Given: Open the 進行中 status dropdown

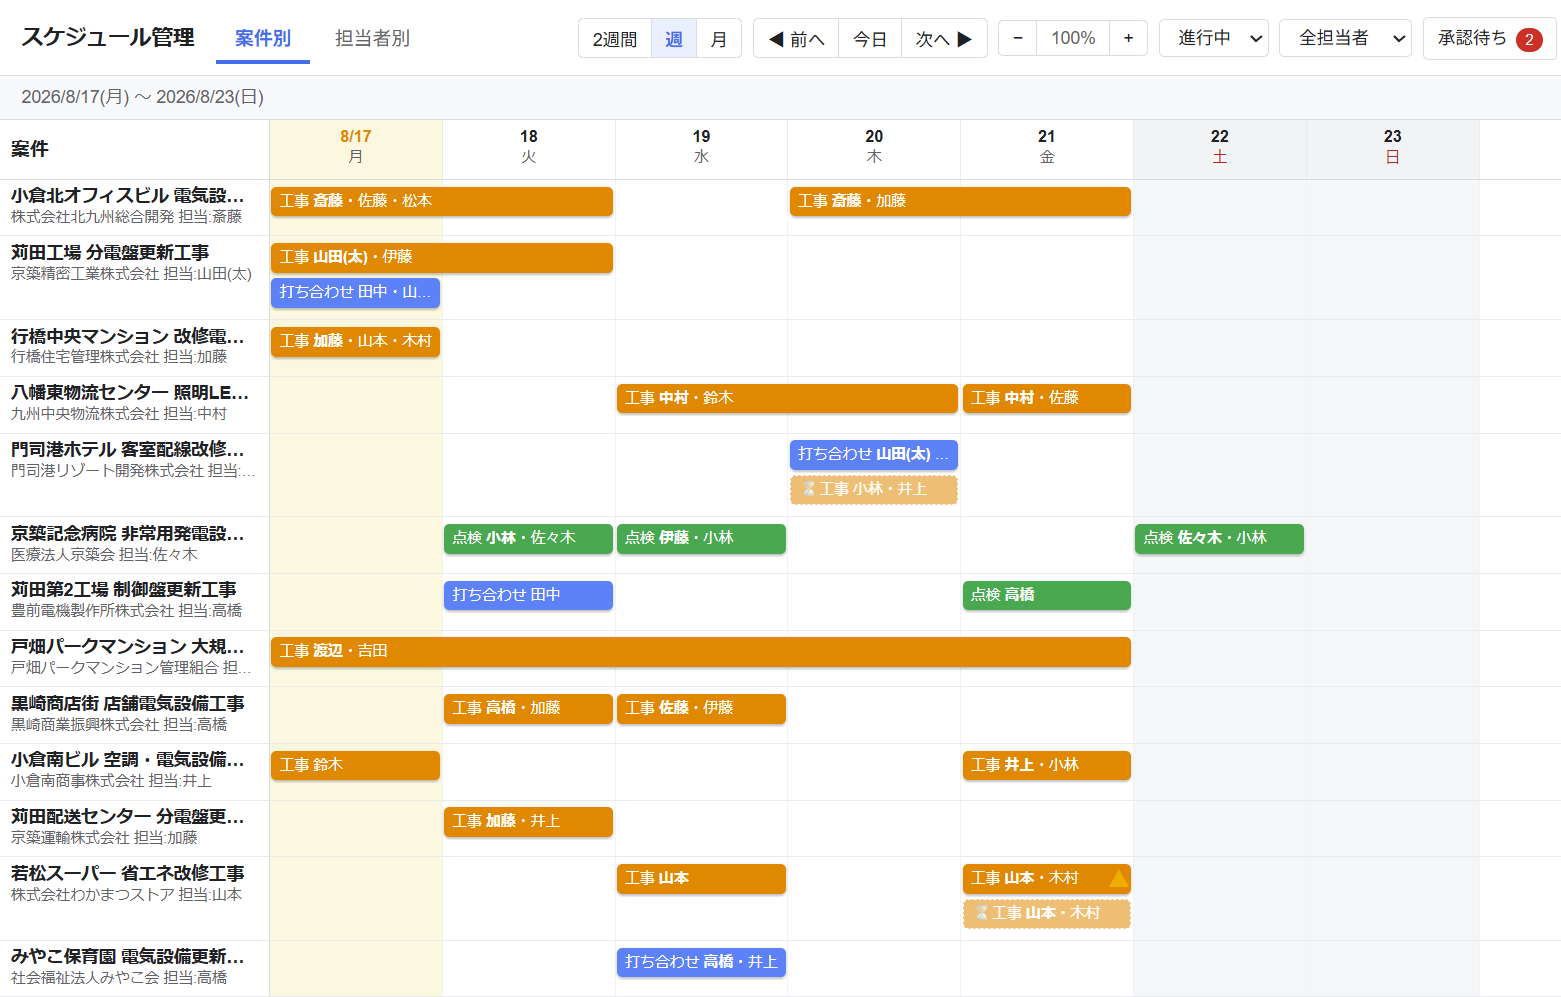Looking at the screenshot, I should pos(1214,38).
